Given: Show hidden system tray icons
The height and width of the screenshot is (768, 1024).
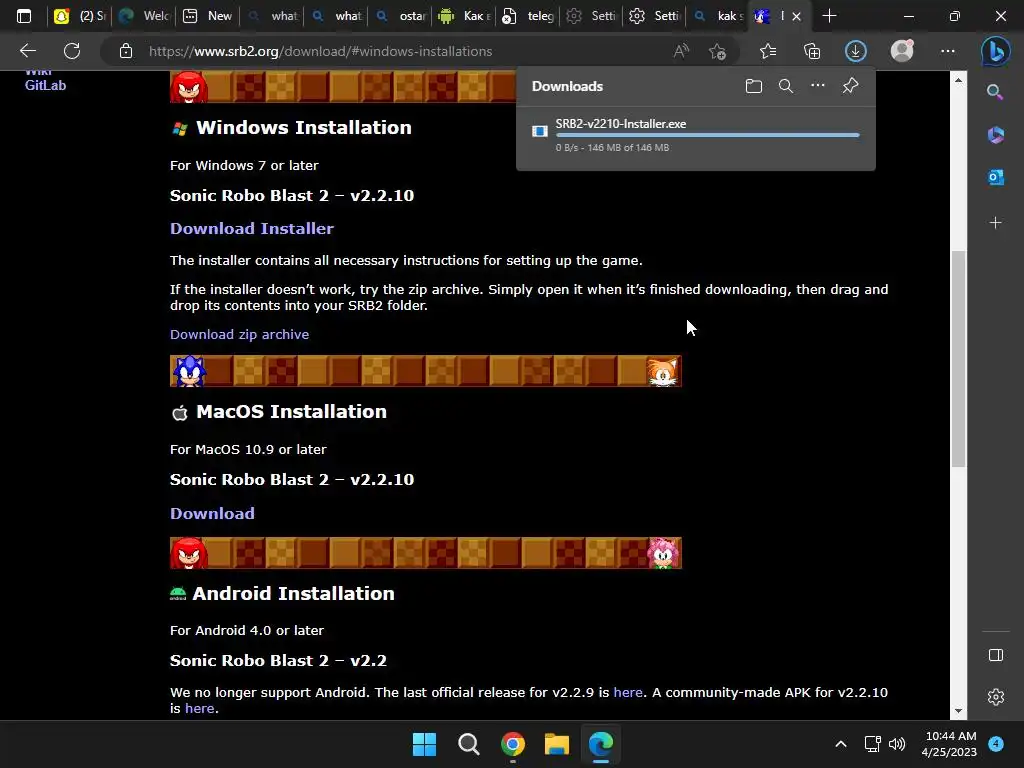Looking at the screenshot, I should click(841, 744).
